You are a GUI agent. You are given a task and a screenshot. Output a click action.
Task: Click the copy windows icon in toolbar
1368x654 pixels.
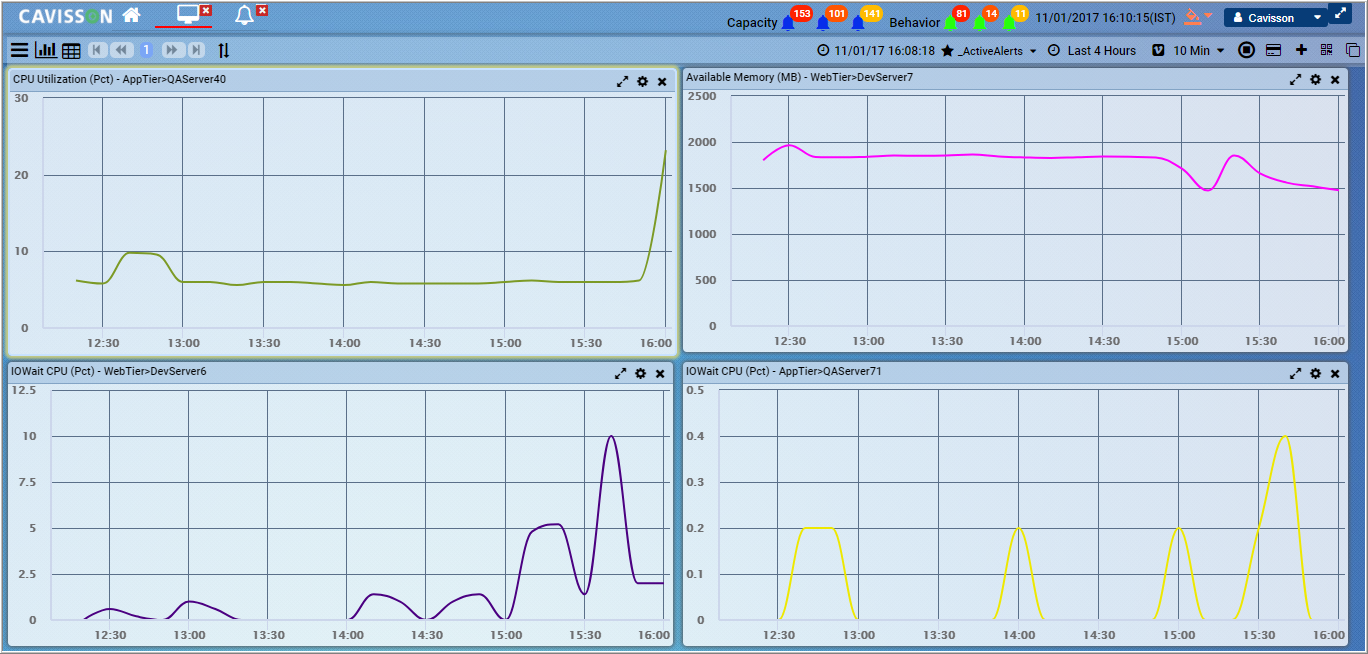point(1353,50)
